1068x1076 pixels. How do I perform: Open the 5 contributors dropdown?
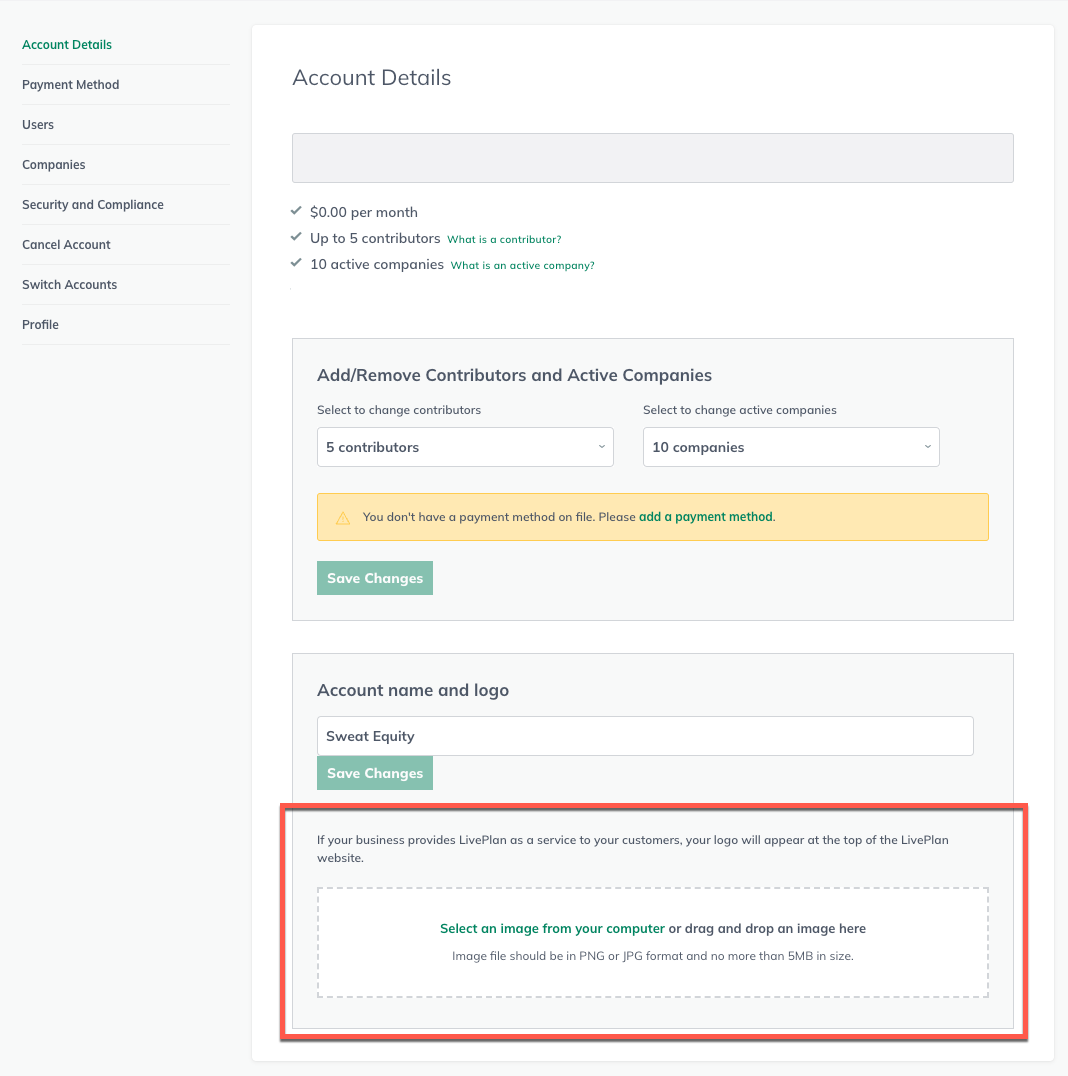click(x=465, y=447)
